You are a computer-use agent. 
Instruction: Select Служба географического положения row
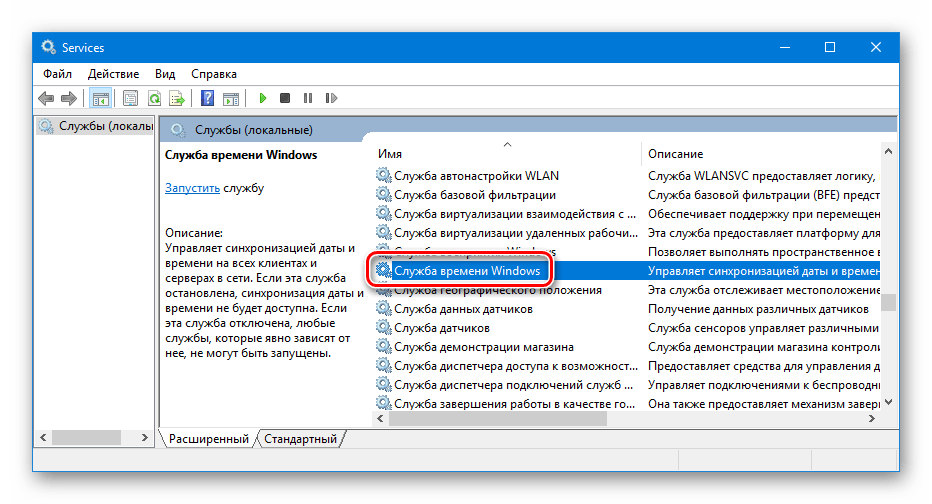(x=627, y=289)
